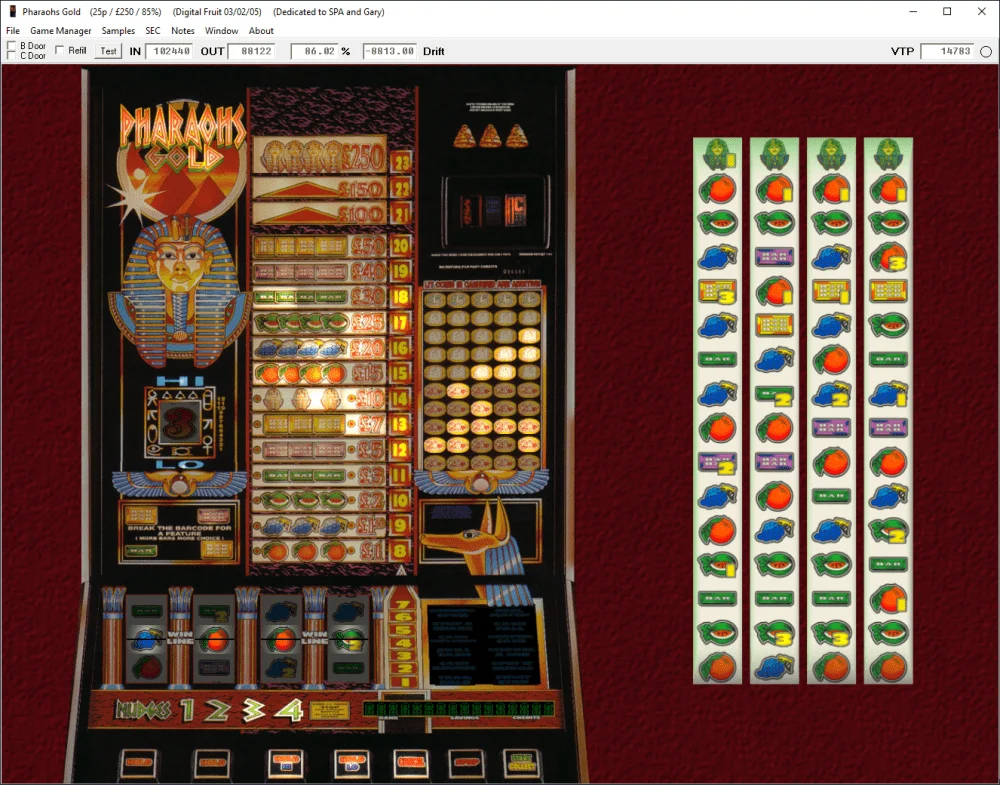Click the Nudges number 4 lamp
This screenshot has width=1000, height=785.
[289, 710]
